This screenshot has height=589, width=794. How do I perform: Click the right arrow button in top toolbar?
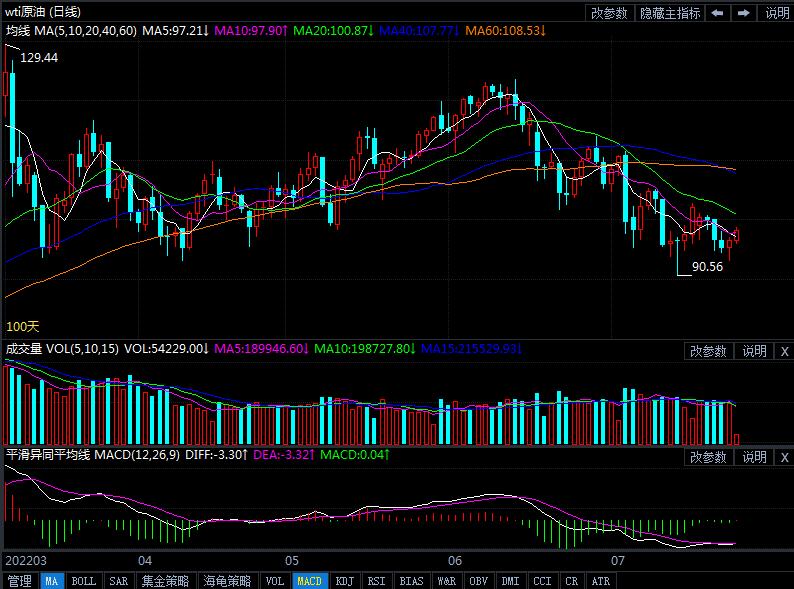pyautogui.click(x=743, y=13)
